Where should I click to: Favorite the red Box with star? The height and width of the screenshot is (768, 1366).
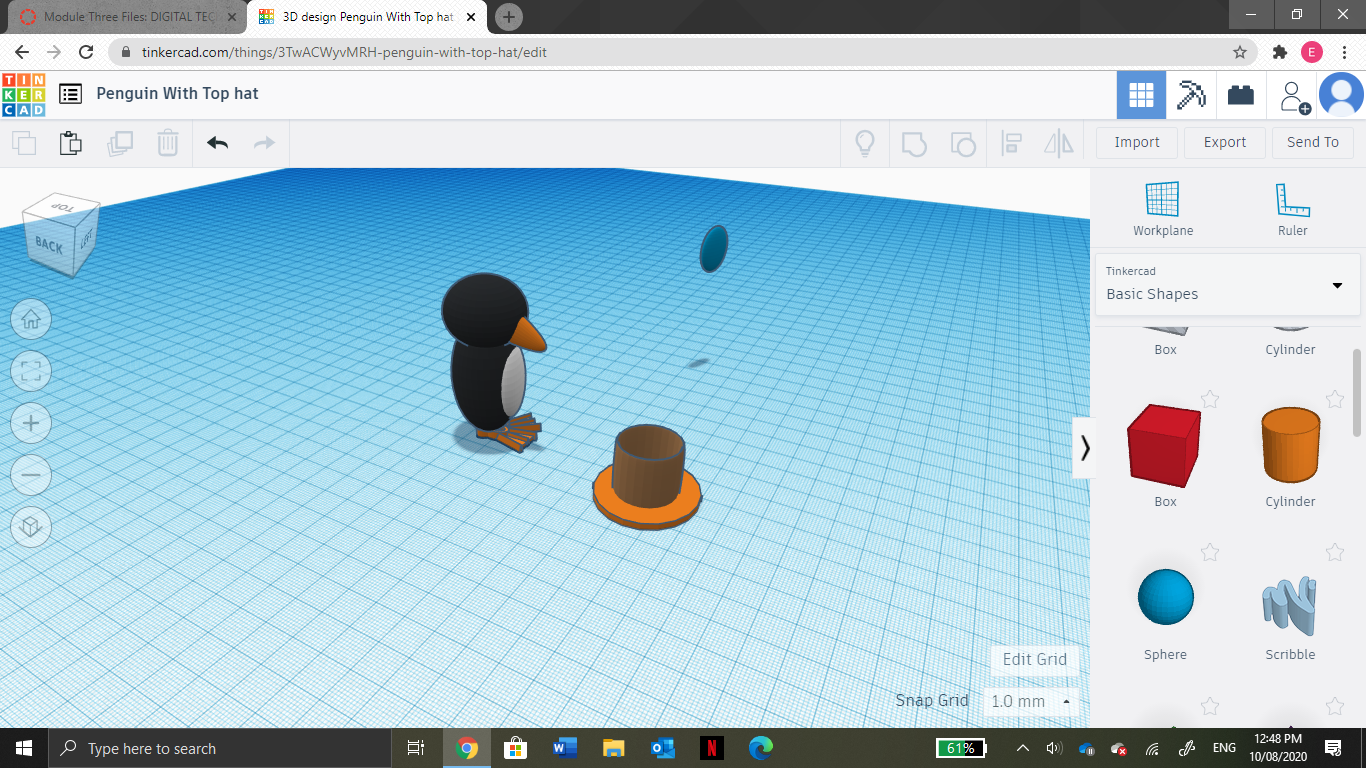coord(1210,400)
